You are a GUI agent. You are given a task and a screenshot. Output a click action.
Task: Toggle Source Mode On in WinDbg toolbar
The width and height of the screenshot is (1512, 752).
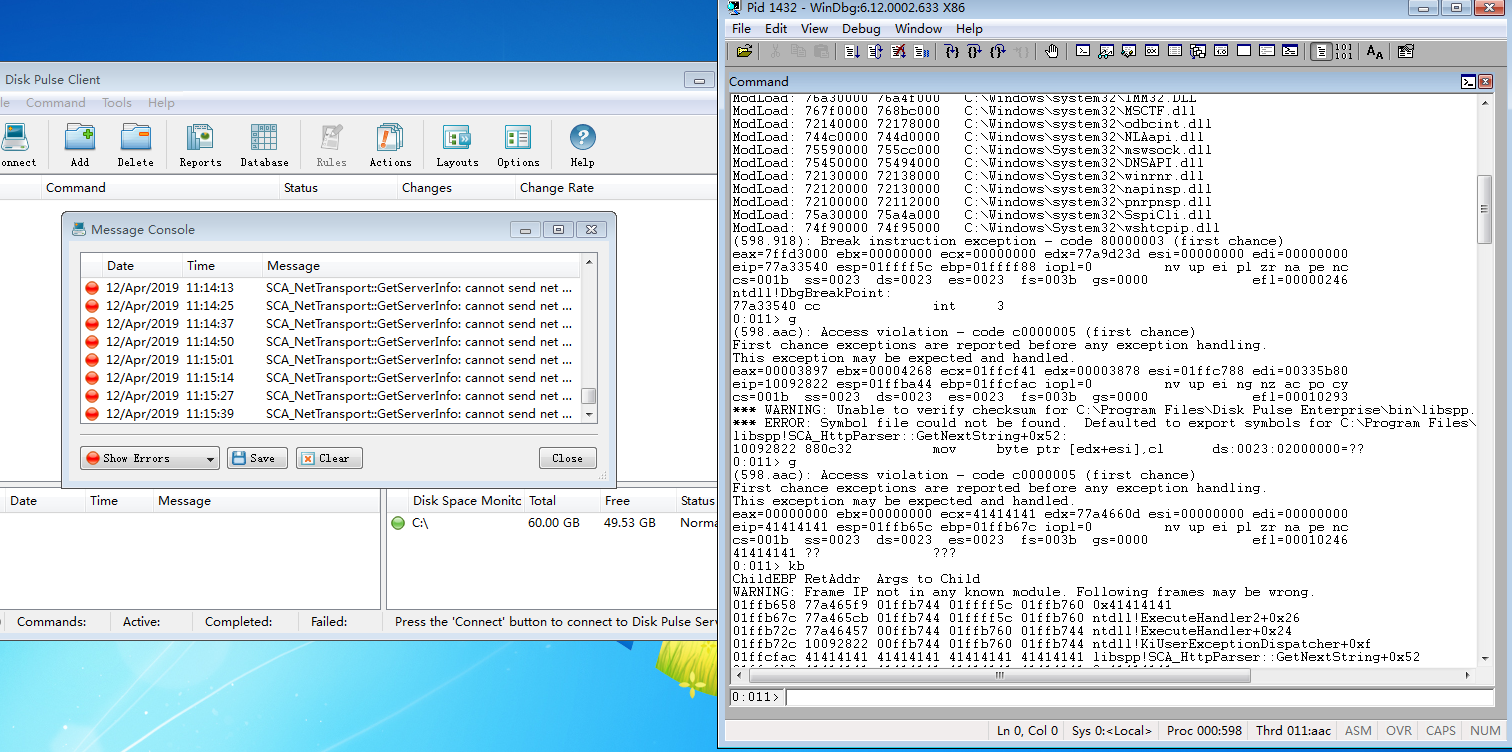click(x=1321, y=51)
